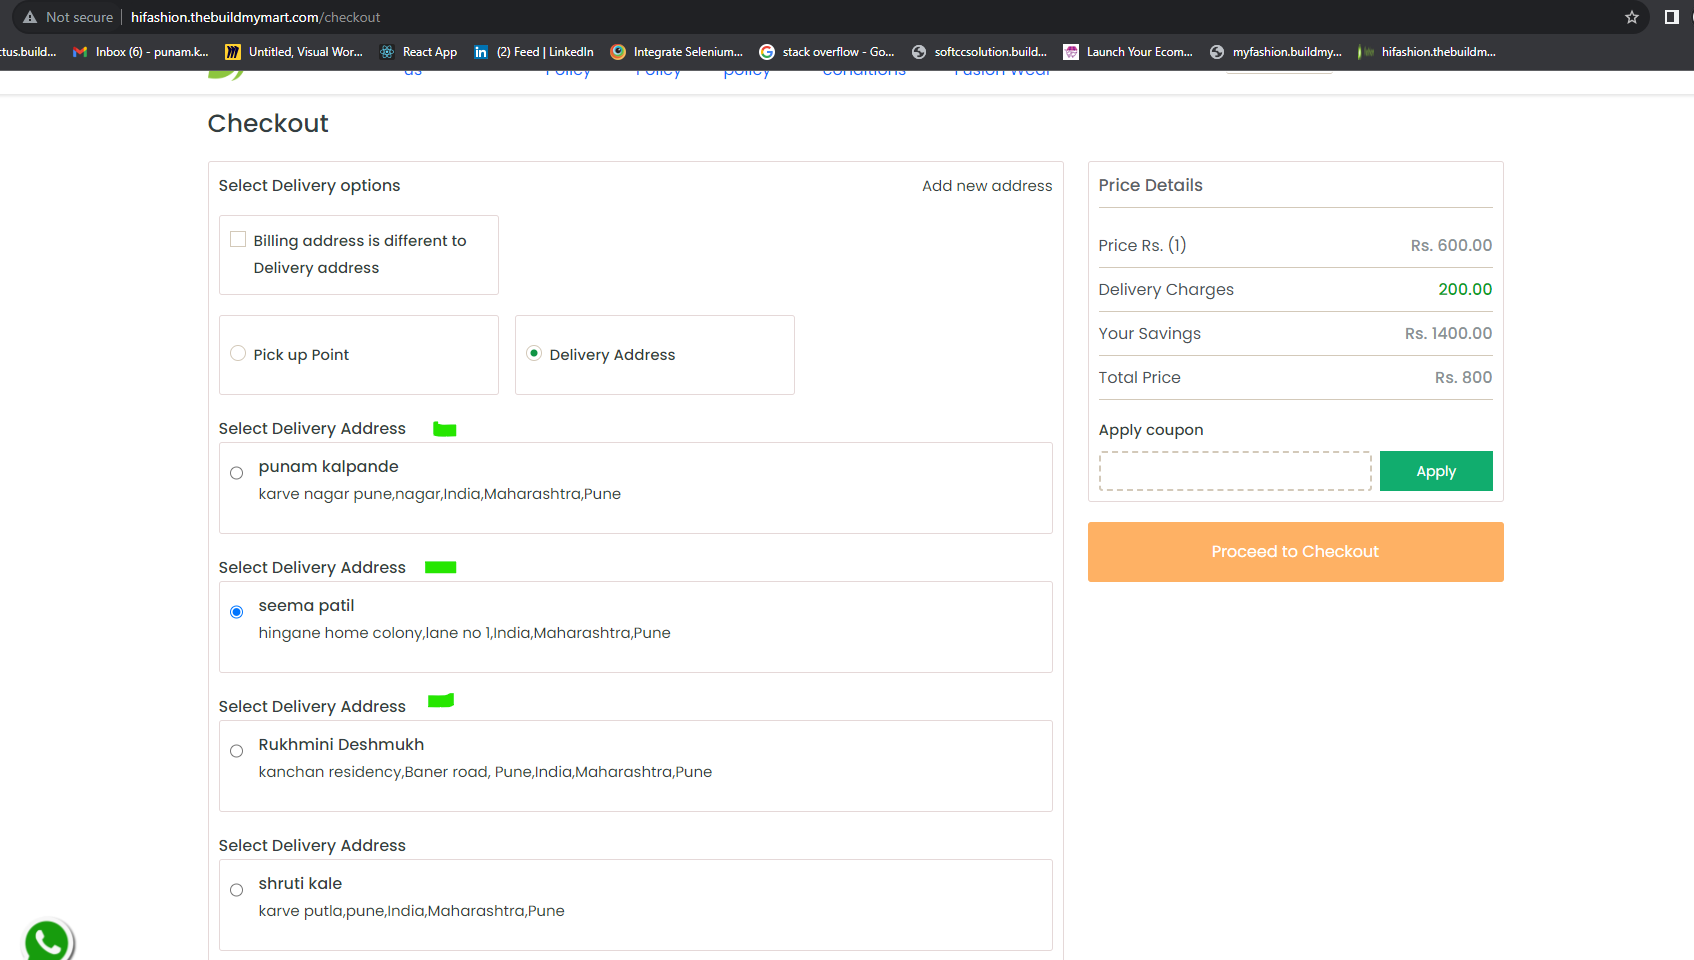1694x960 pixels.
Task: Open the browser side panel icon
Action: 1671,17
